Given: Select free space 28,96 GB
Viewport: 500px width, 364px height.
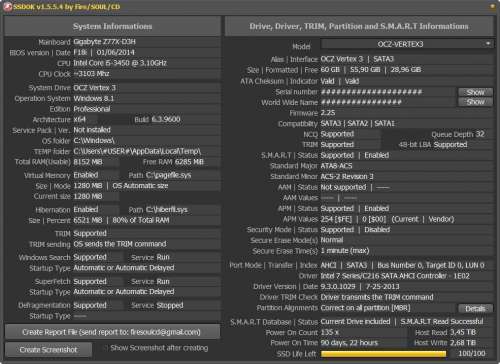Looking at the screenshot, I should 406,70.
